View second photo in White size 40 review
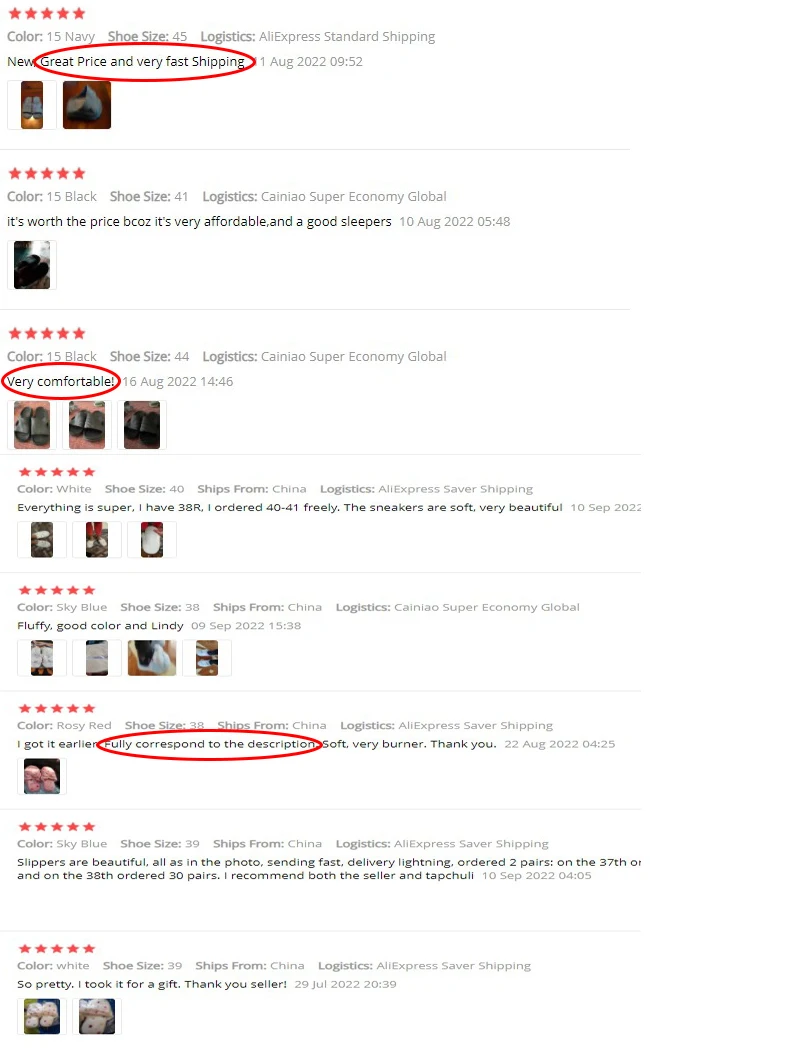The width and height of the screenshot is (800, 1049). pos(97,539)
